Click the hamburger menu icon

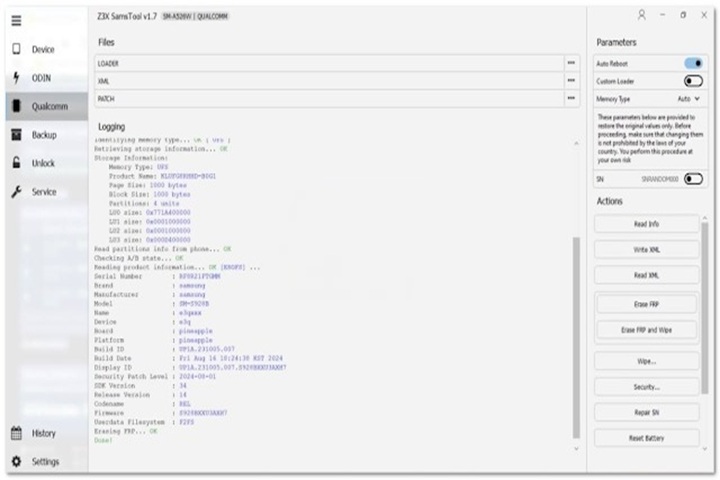click(16, 20)
